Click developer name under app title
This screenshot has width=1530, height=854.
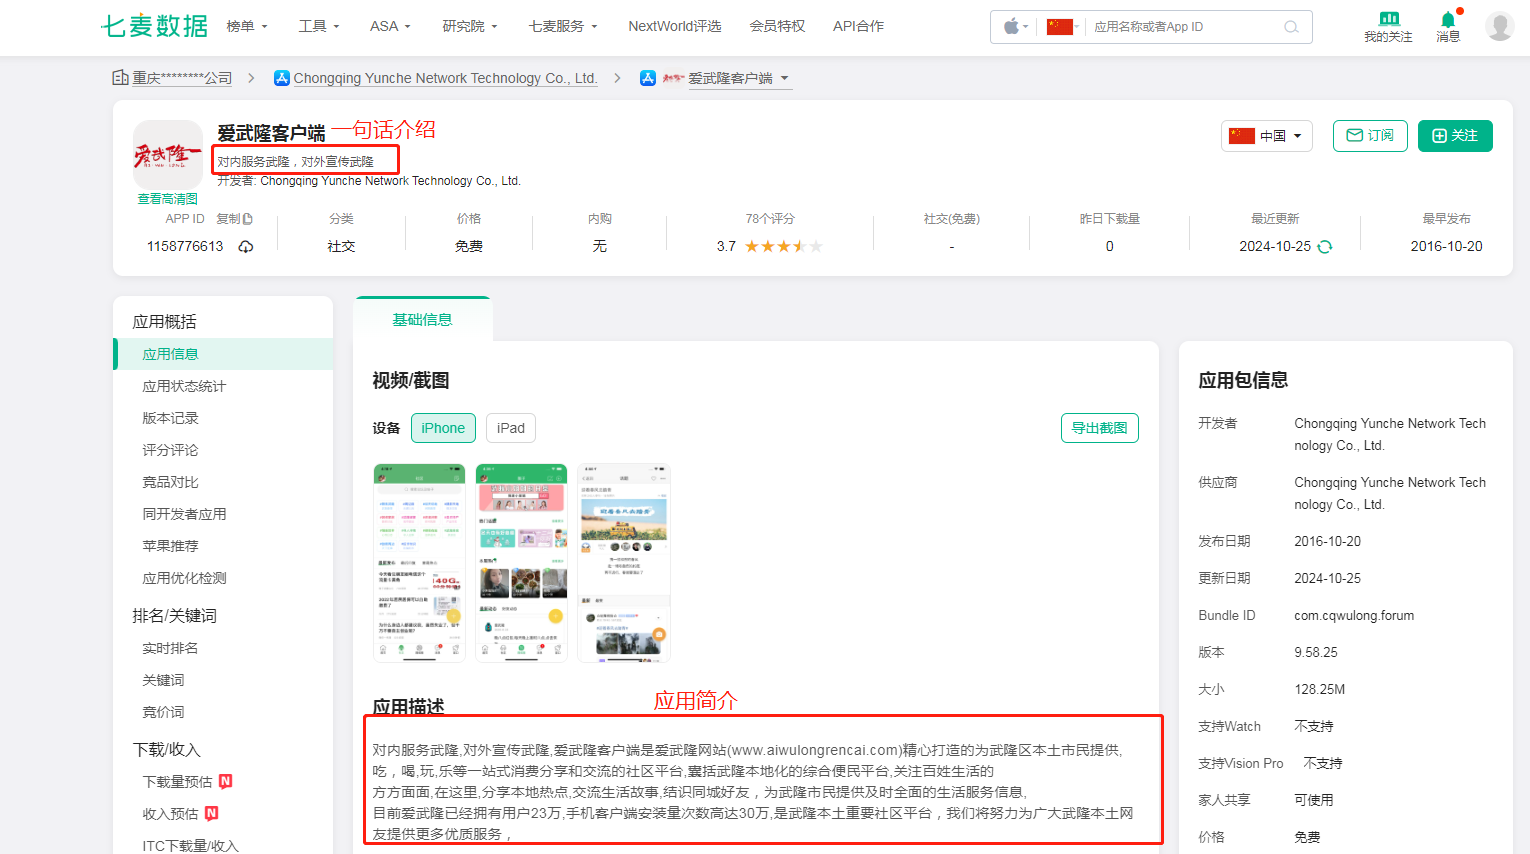(x=390, y=181)
